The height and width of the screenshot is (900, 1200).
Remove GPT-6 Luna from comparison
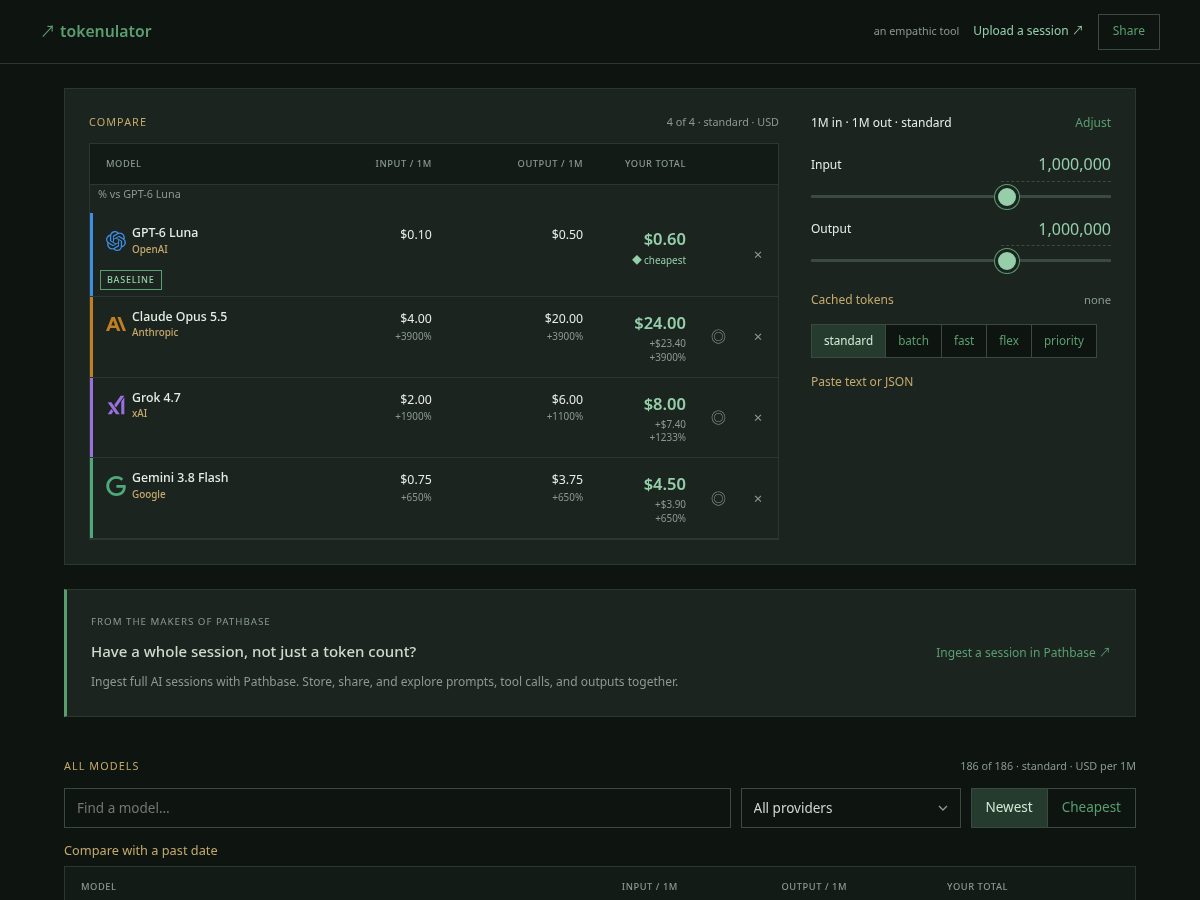(x=758, y=255)
